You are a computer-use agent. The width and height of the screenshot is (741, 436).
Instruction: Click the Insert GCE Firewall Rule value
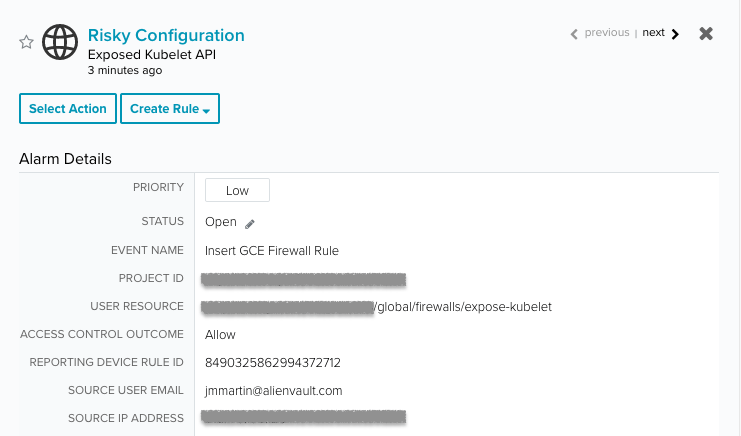tap(272, 250)
